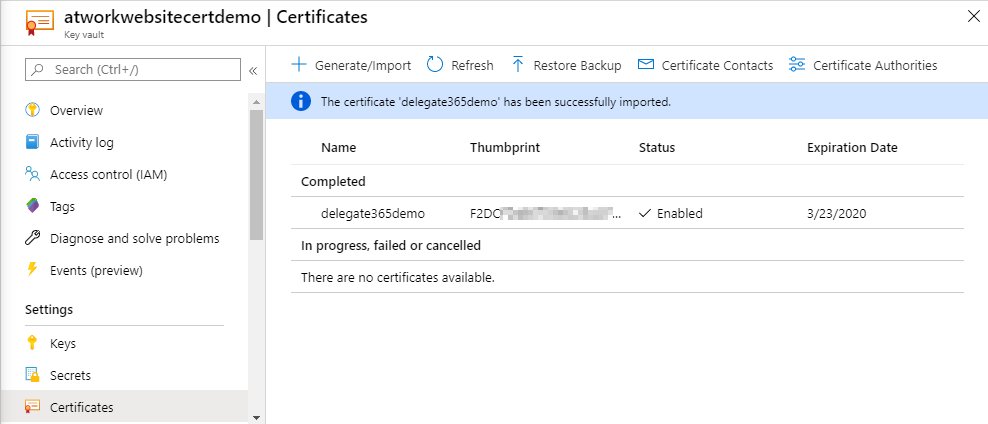Click the Refresh circular arrow icon
988x424 pixels.
[435, 65]
